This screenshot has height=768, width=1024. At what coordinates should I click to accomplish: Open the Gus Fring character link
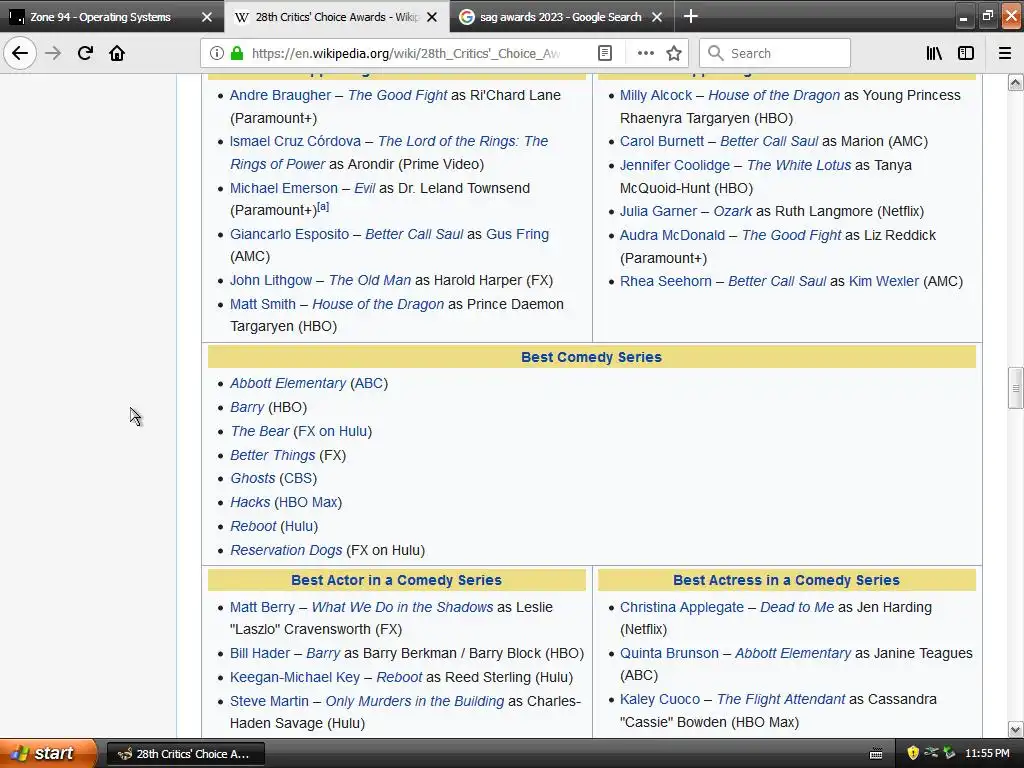tap(517, 234)
